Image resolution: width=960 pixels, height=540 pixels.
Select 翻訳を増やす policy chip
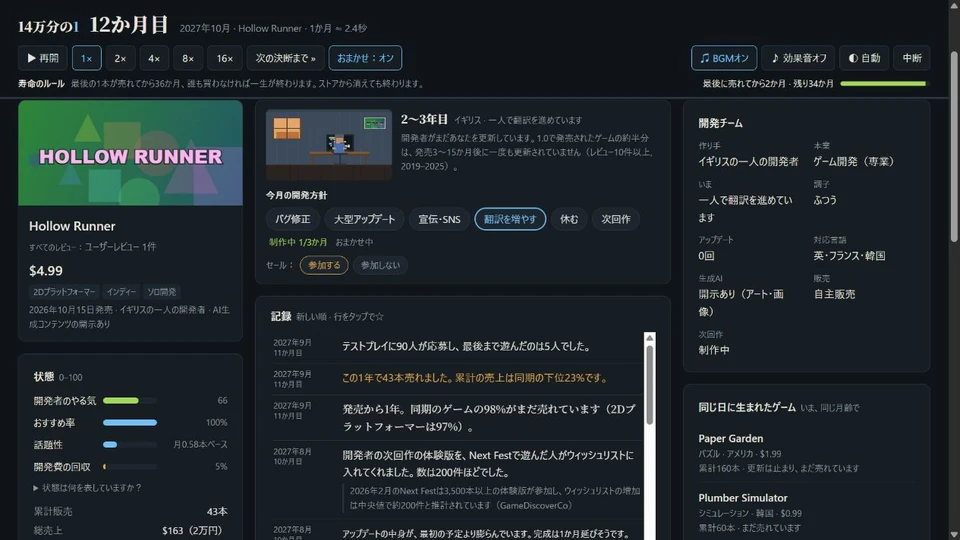pos(510,219)
